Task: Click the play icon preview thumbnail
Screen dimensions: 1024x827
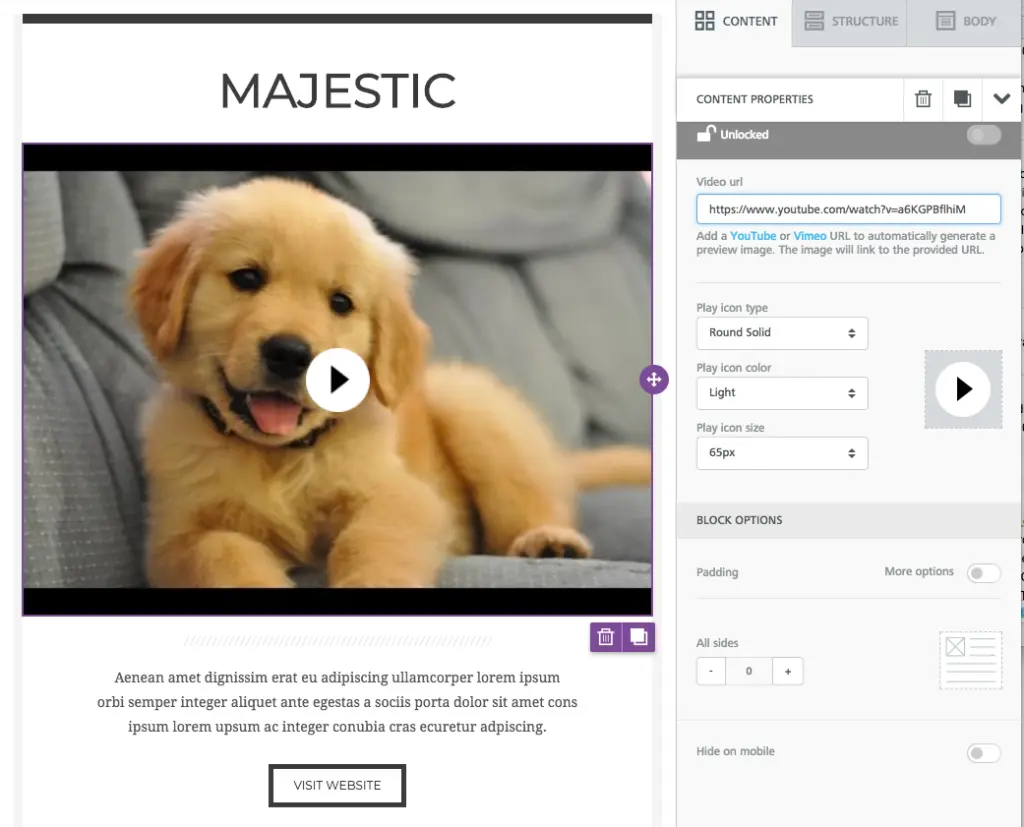Action: point(963,390)
